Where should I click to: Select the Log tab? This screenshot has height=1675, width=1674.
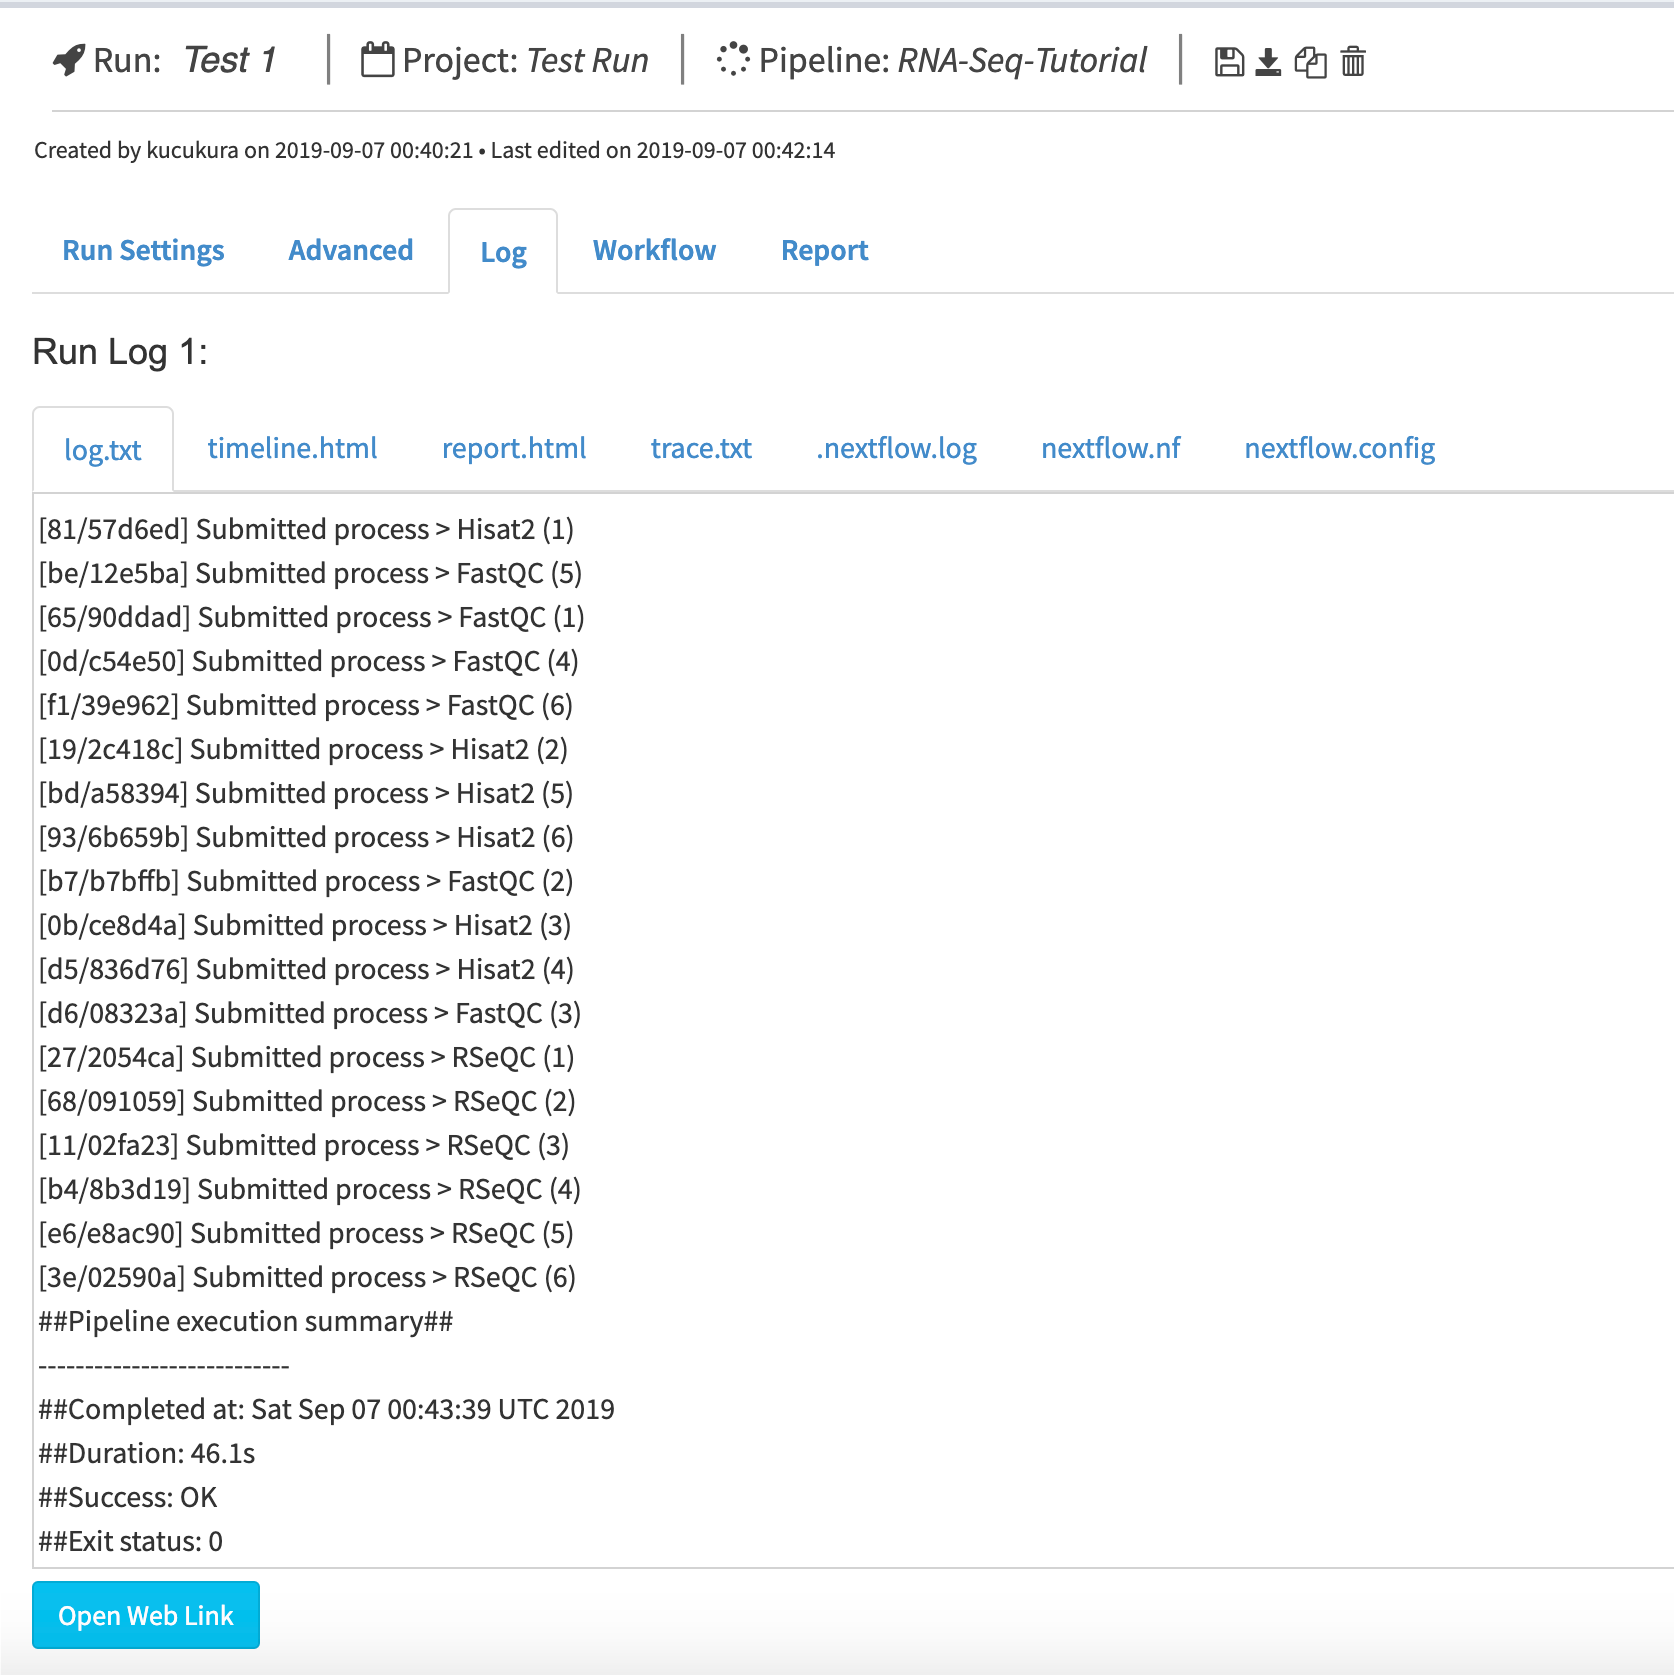tap(503, 252)
